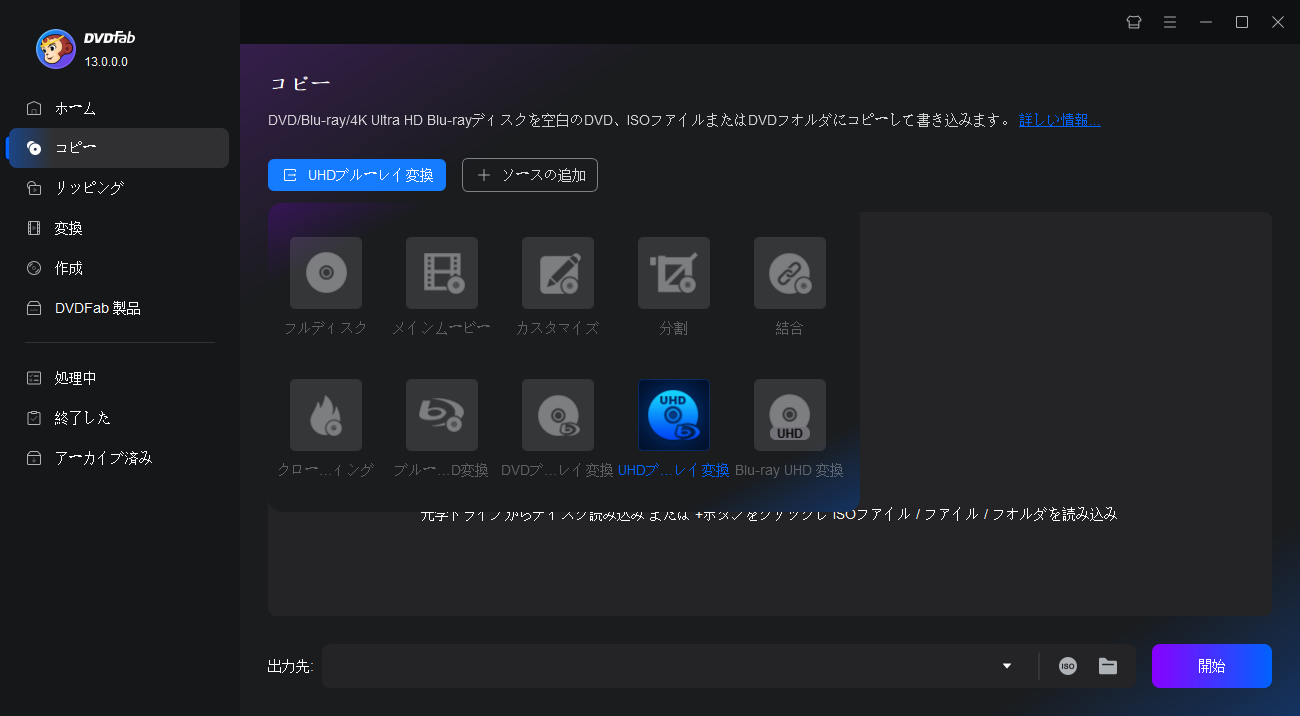Click the UHDブルーレイ変換 mode switcher button
The image size is (1300, 716).
click(x=357, y=175)
